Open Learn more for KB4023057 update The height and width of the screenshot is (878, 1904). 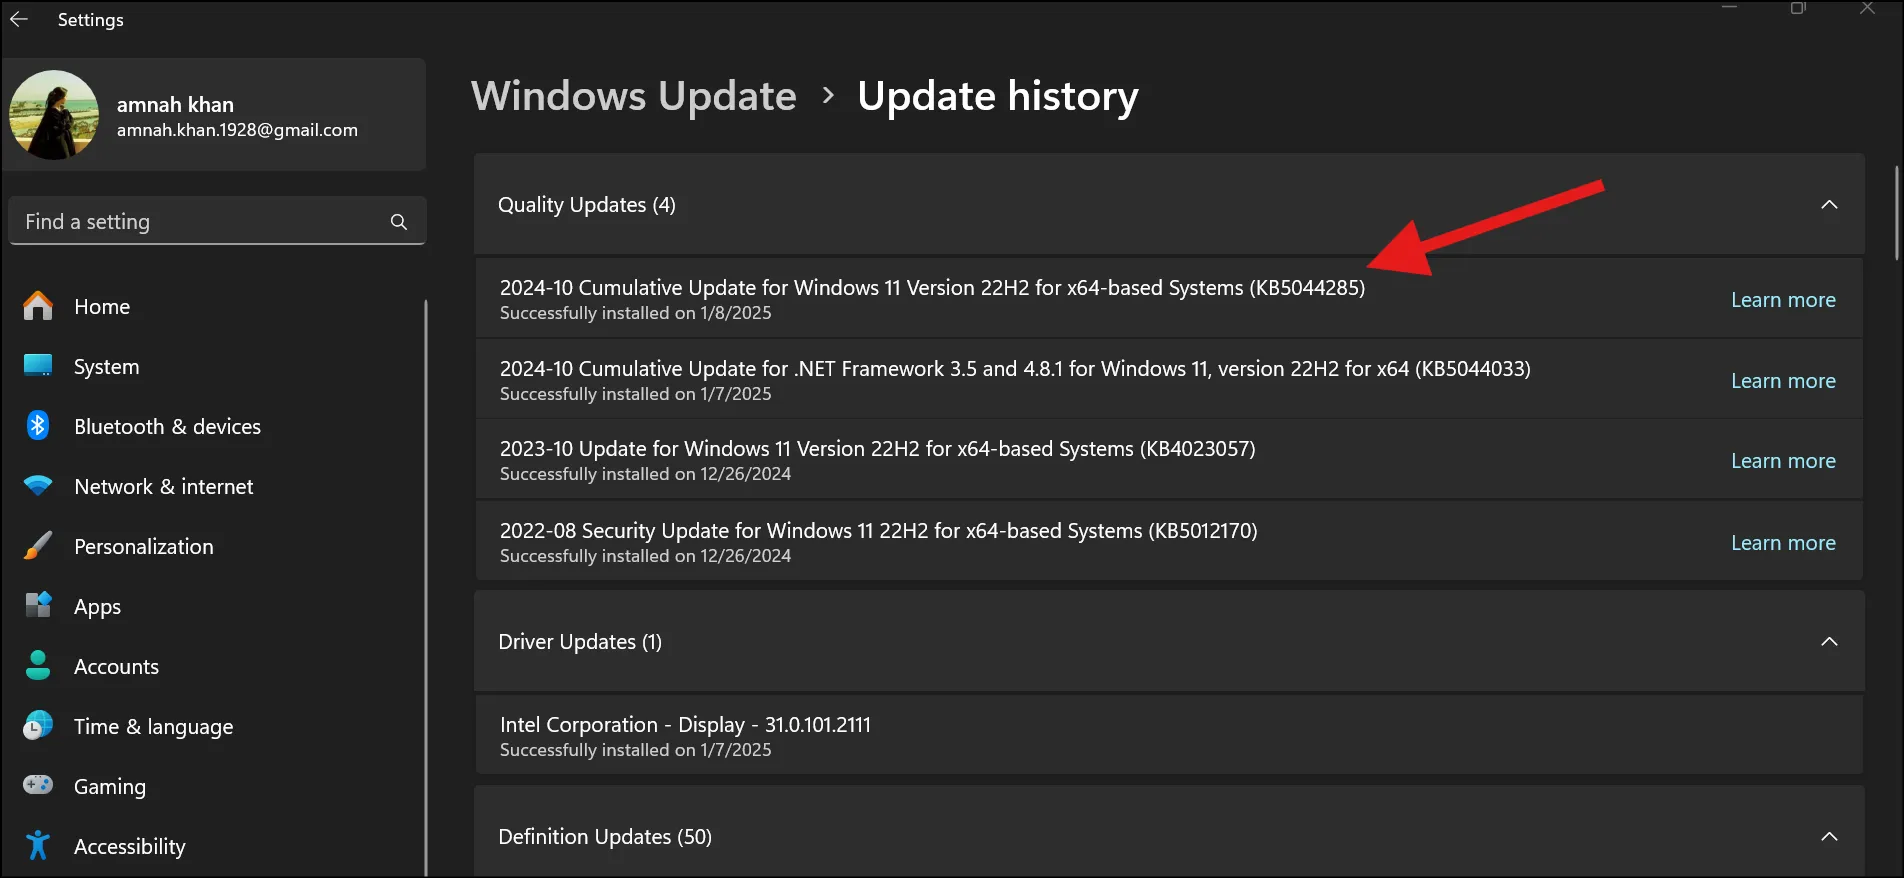tap(1783, 460)
